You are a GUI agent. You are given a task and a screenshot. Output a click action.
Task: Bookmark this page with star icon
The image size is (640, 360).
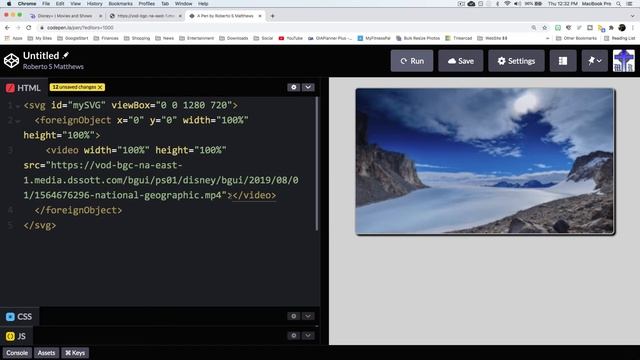coord(544,28)
